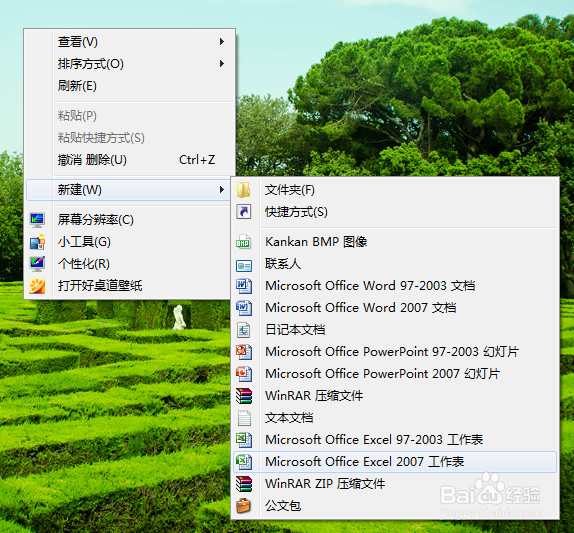
Task: Create a new 快捷方式(S)
Action: [395, 212]
